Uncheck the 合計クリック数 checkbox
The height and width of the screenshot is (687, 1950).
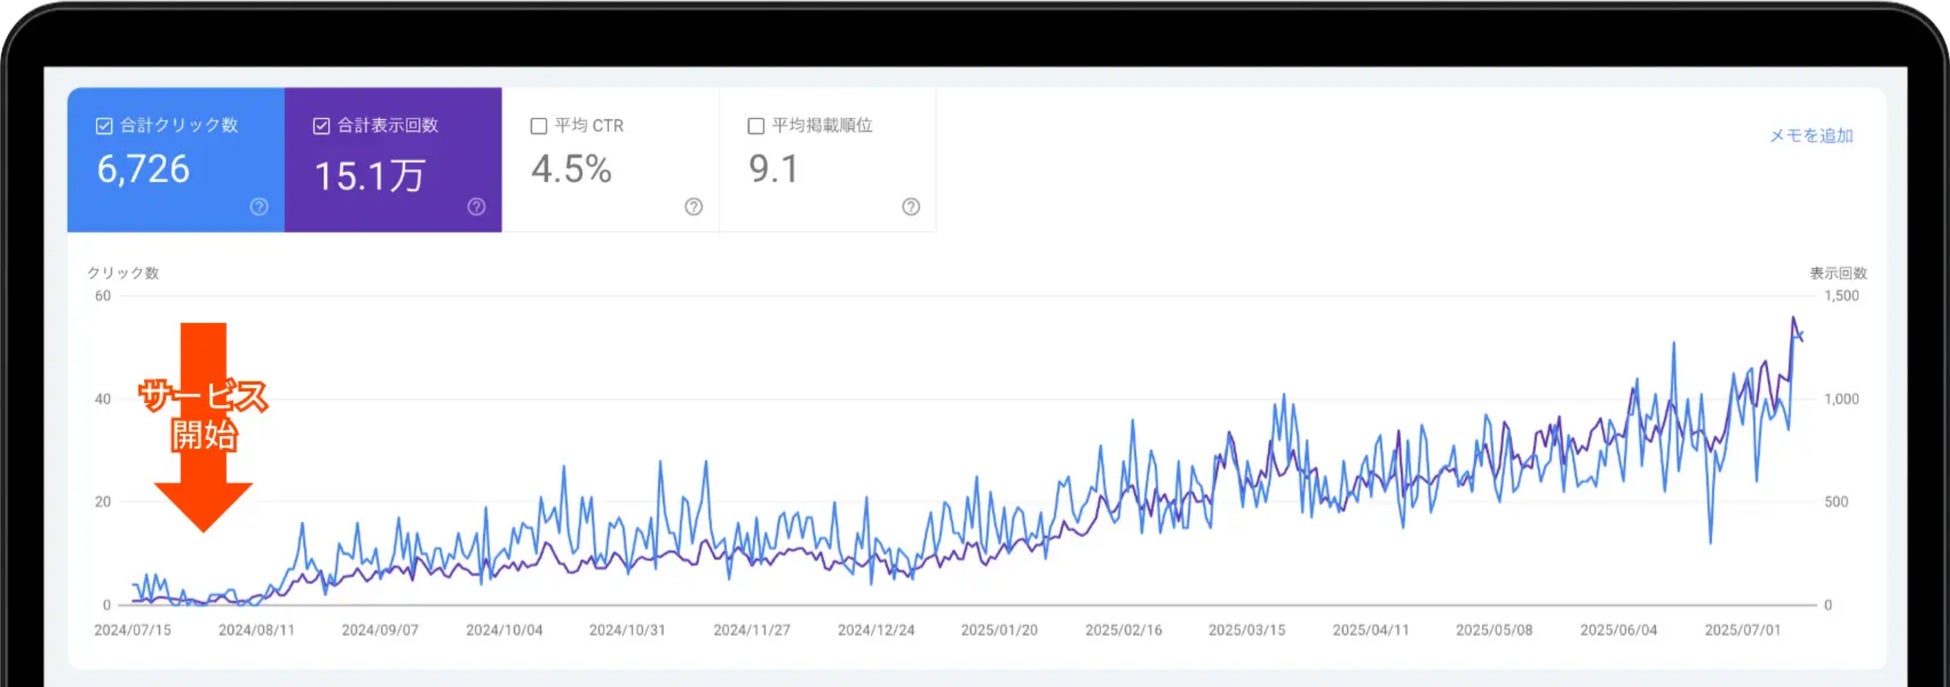click(x=104, y=126)
